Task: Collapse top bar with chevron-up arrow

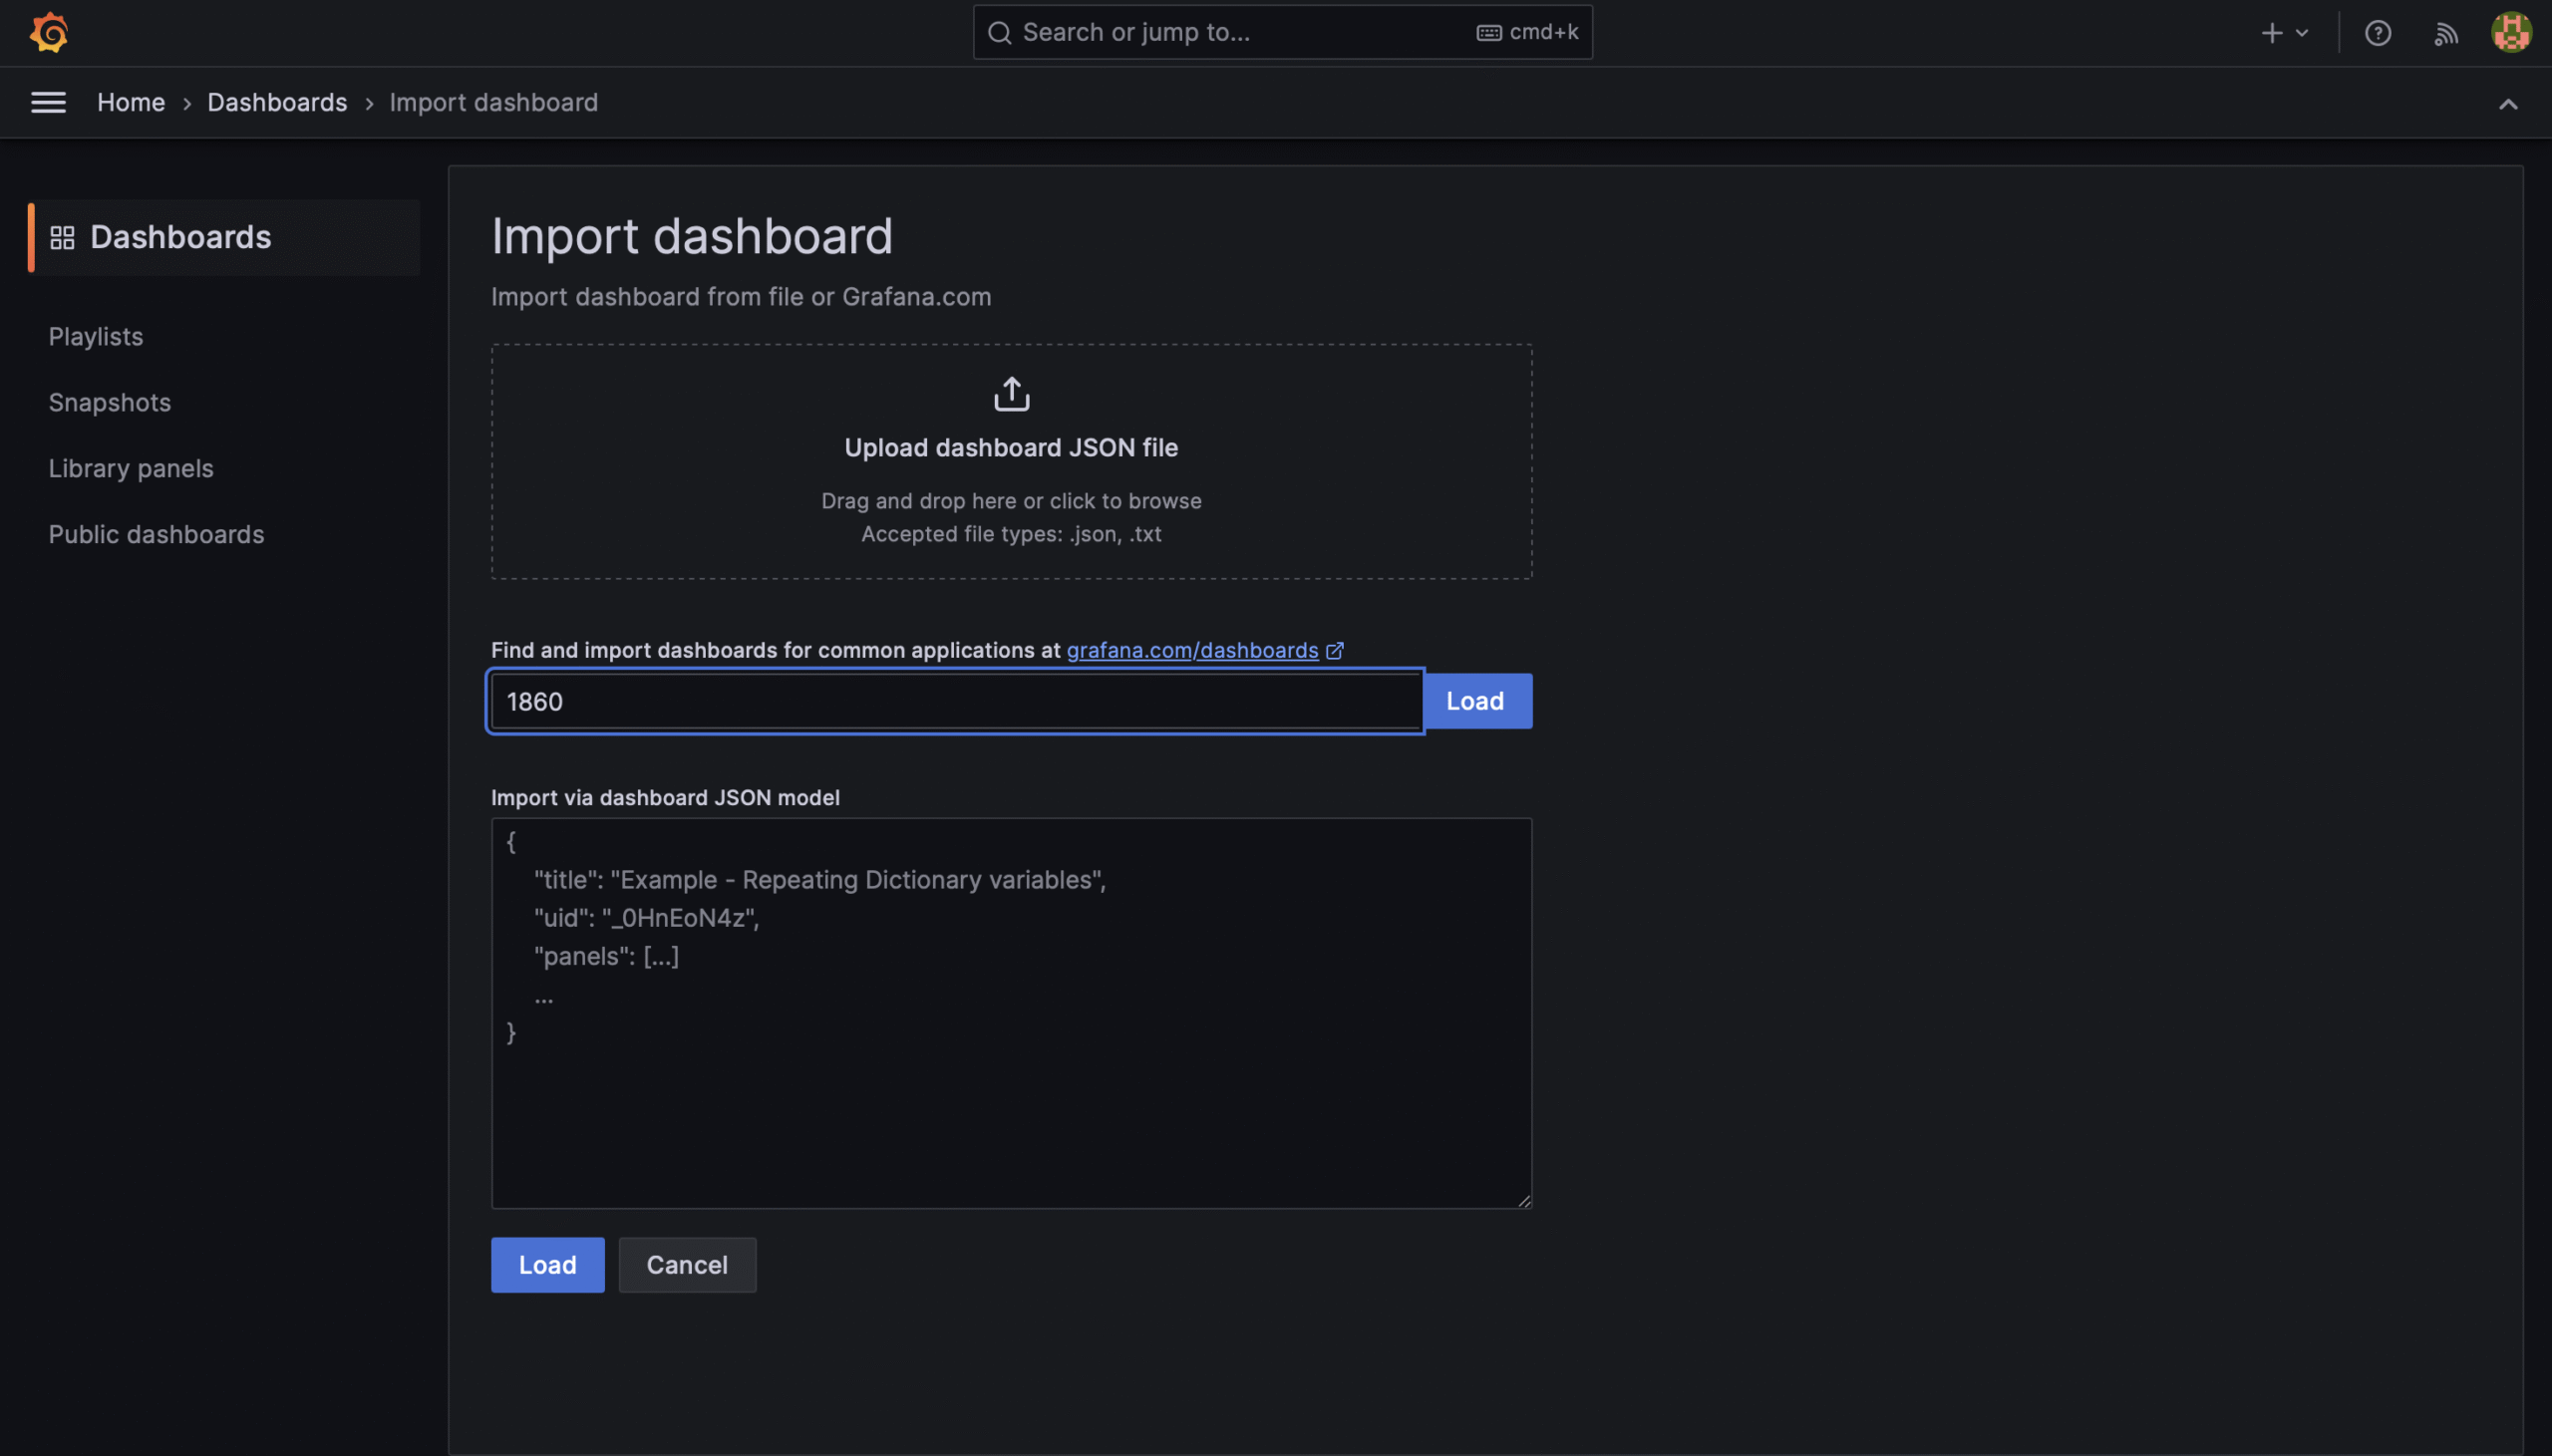Action: click(2507, 104)
